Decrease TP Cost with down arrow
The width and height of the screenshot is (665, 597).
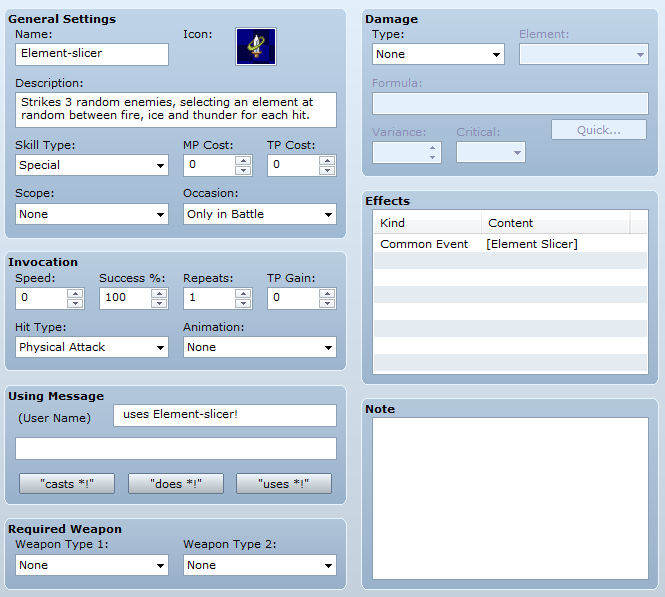click(327, 170)
